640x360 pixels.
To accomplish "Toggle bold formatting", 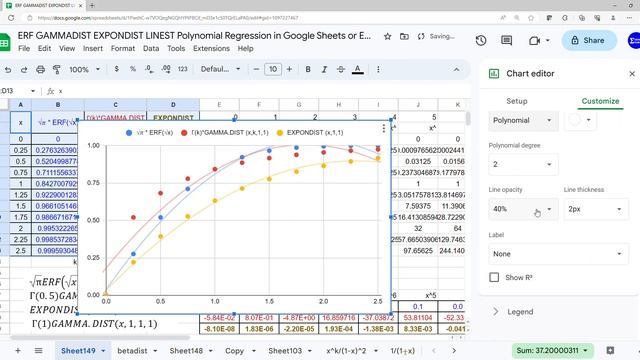I will tap(308, 69).
